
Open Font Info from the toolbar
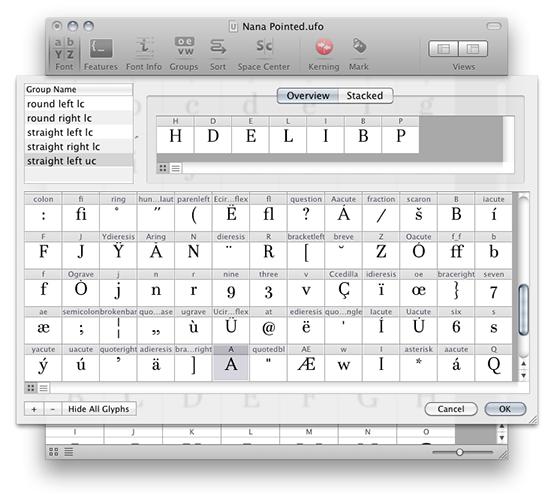pyautogui.click(x=144, y=54)
